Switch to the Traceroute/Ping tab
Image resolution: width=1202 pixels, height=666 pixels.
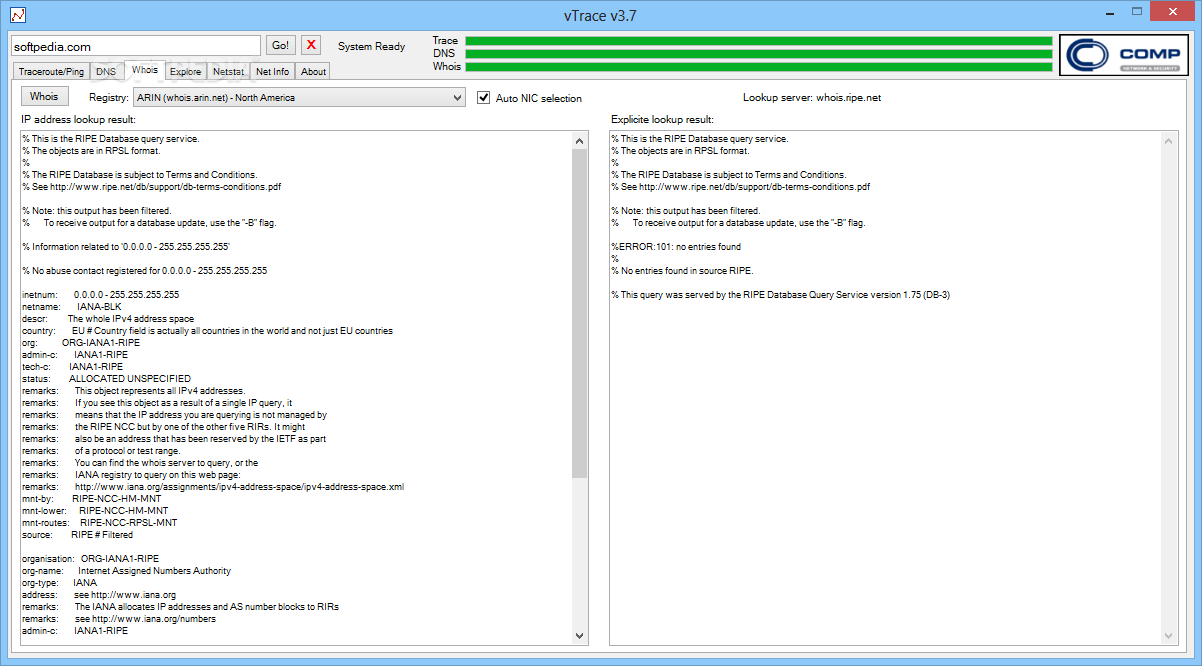click(x=52, y=72)
